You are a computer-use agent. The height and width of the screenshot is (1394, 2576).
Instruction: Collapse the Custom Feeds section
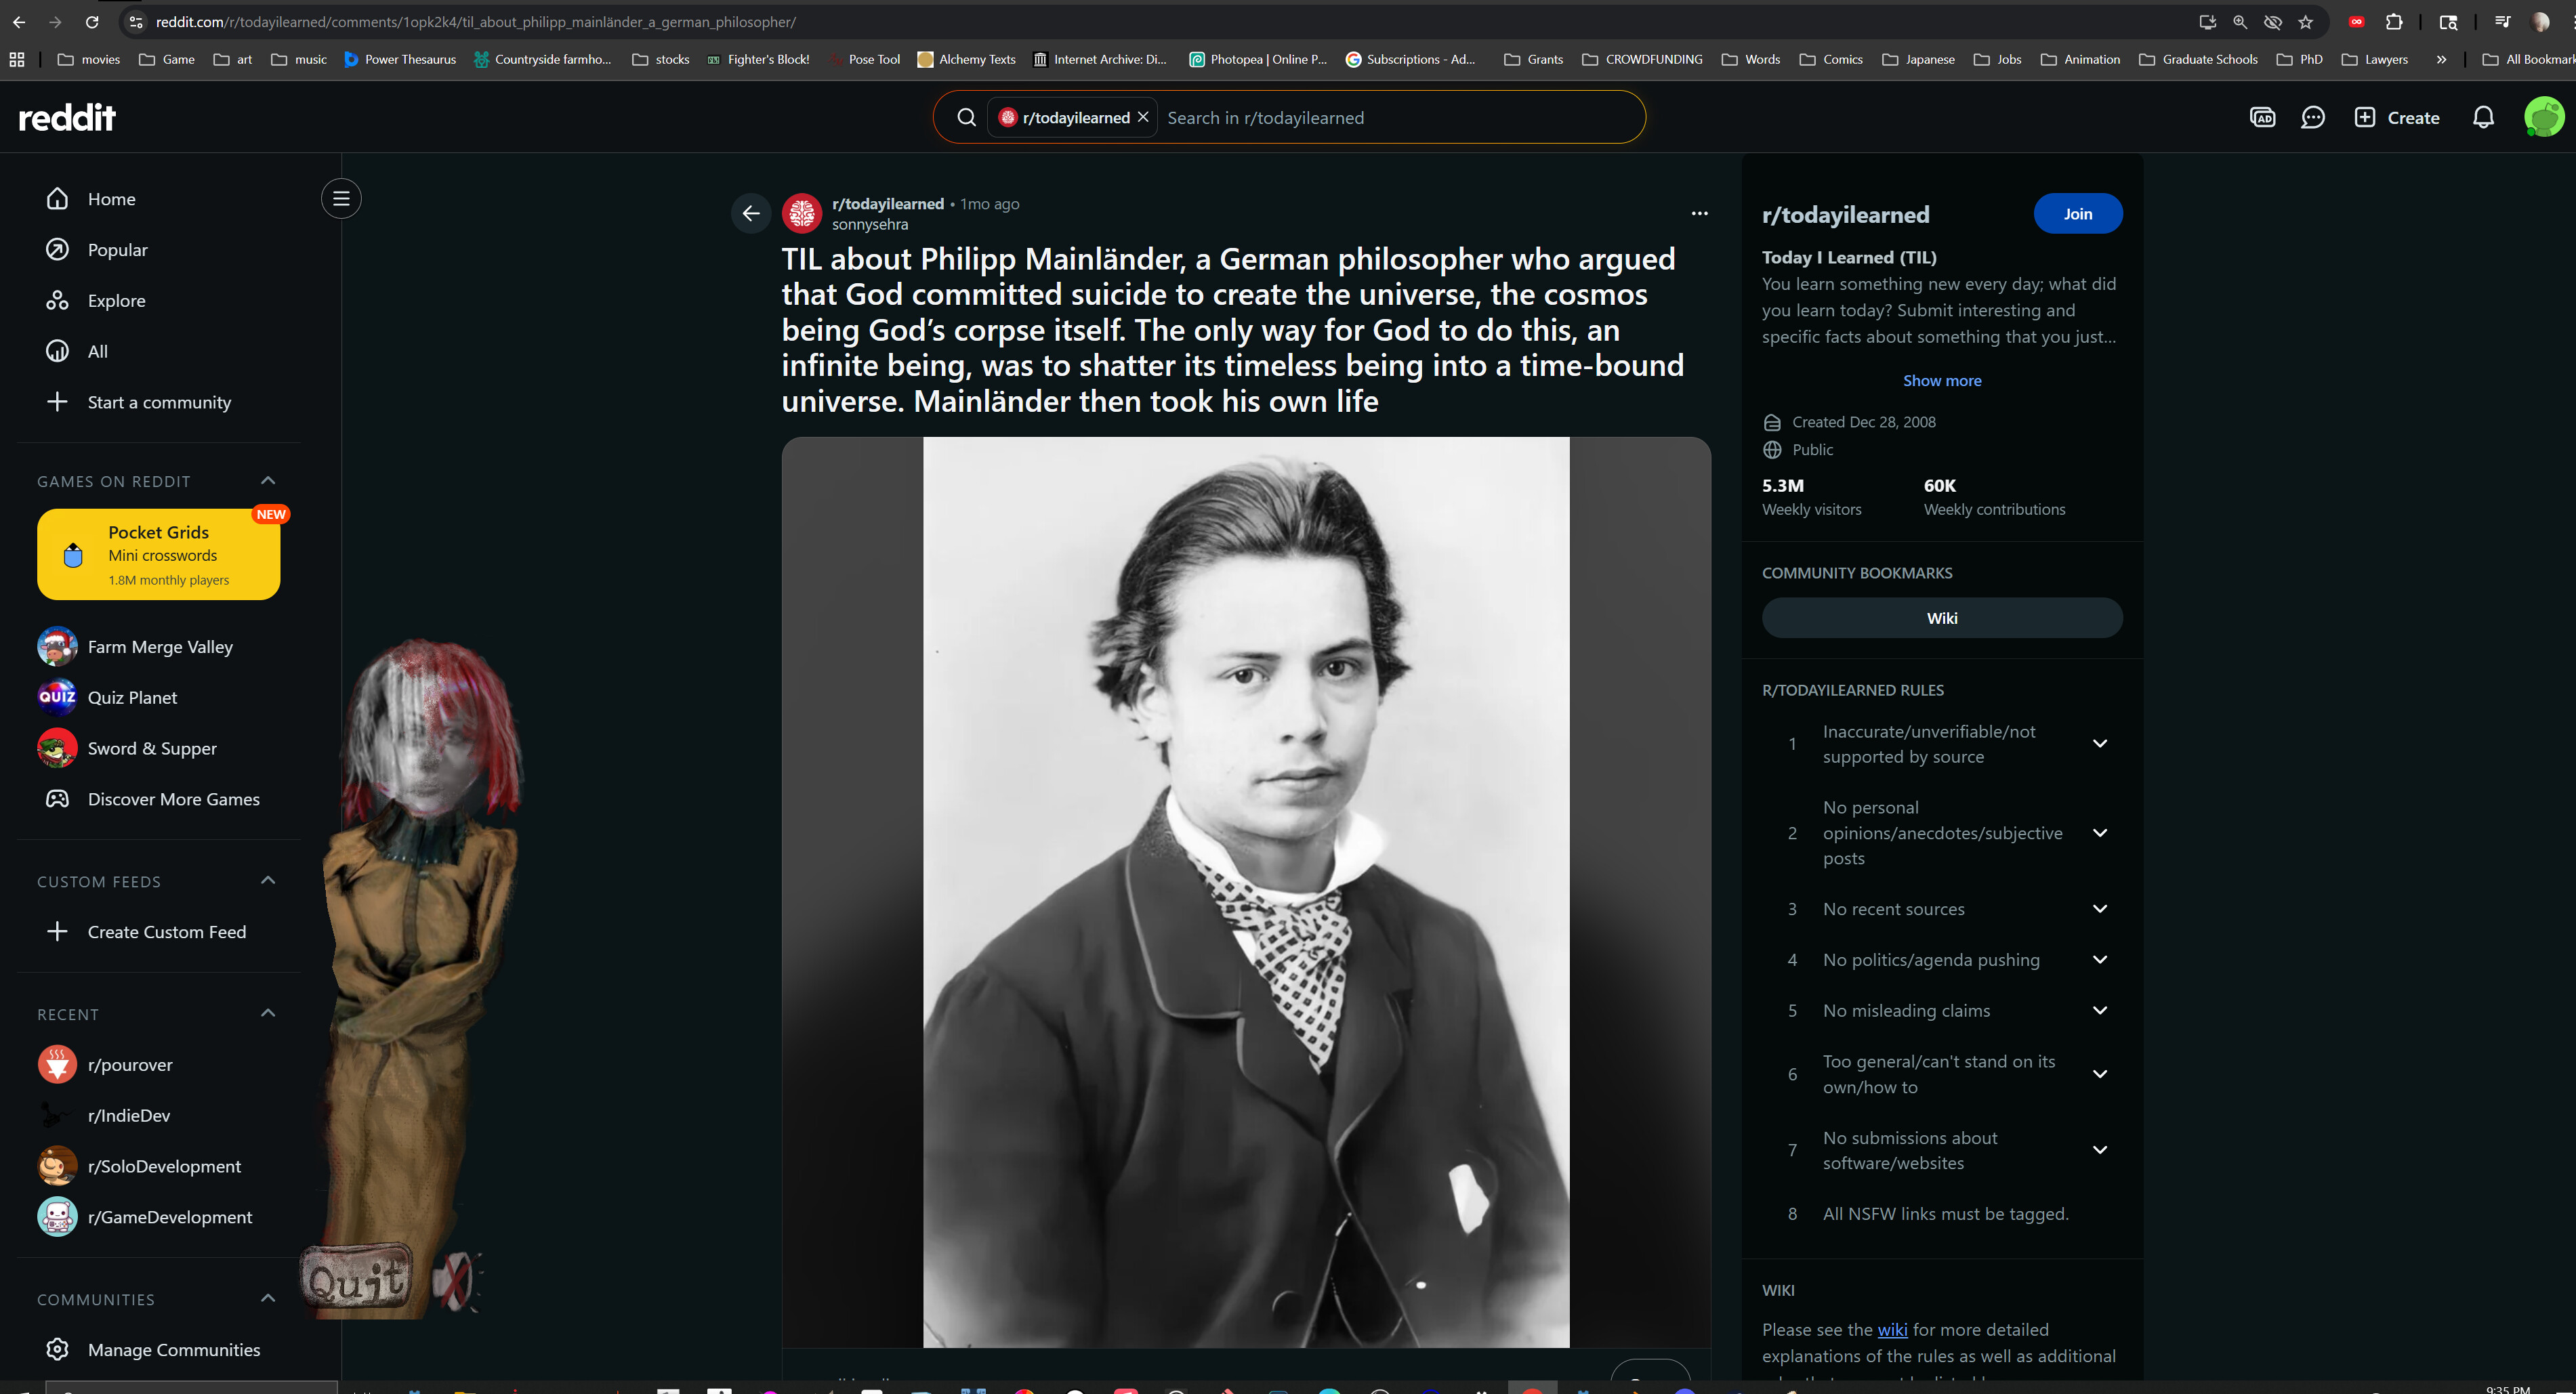268,881
